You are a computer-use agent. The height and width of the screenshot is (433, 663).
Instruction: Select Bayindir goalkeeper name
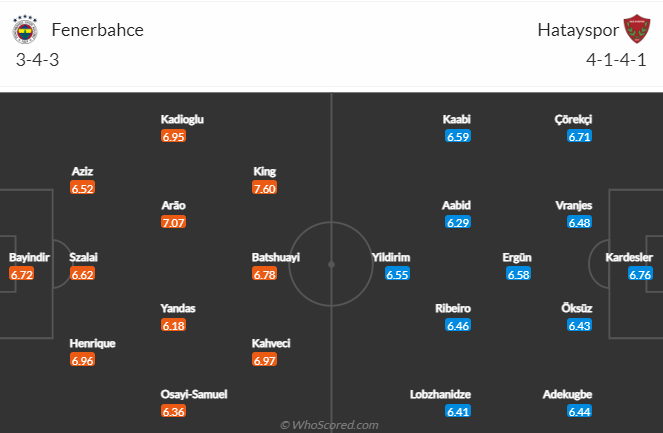(29, 257)
